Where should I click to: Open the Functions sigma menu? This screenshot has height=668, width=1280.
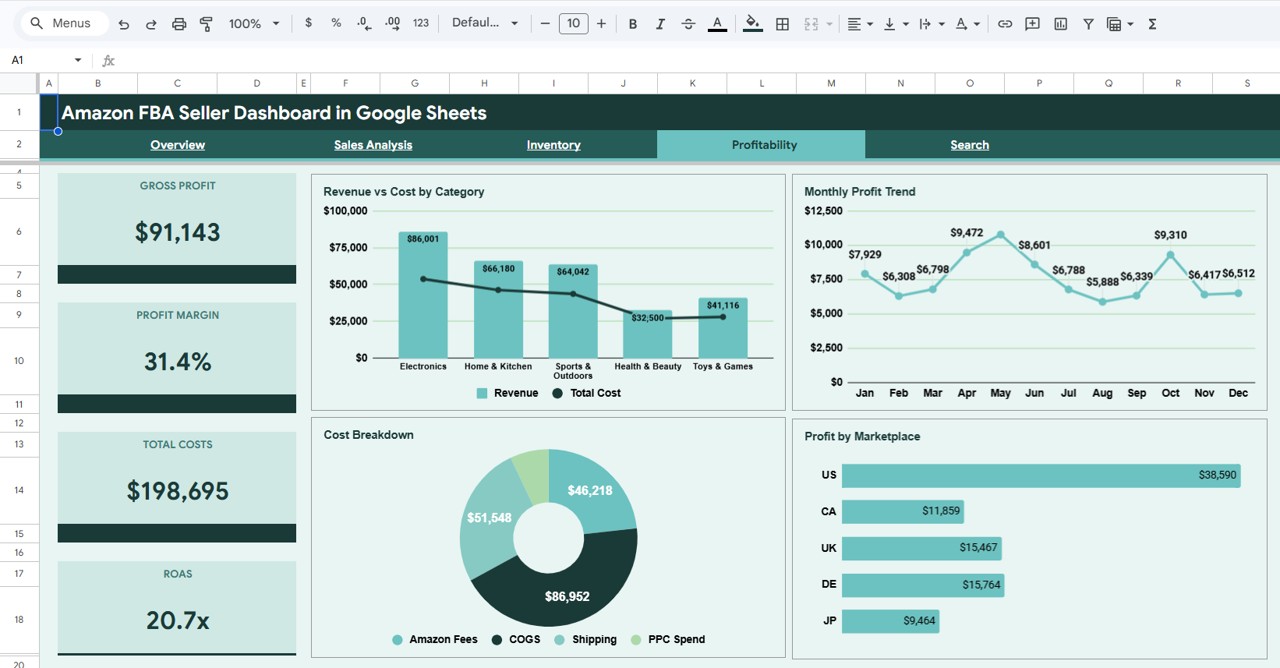[1152, 23]
